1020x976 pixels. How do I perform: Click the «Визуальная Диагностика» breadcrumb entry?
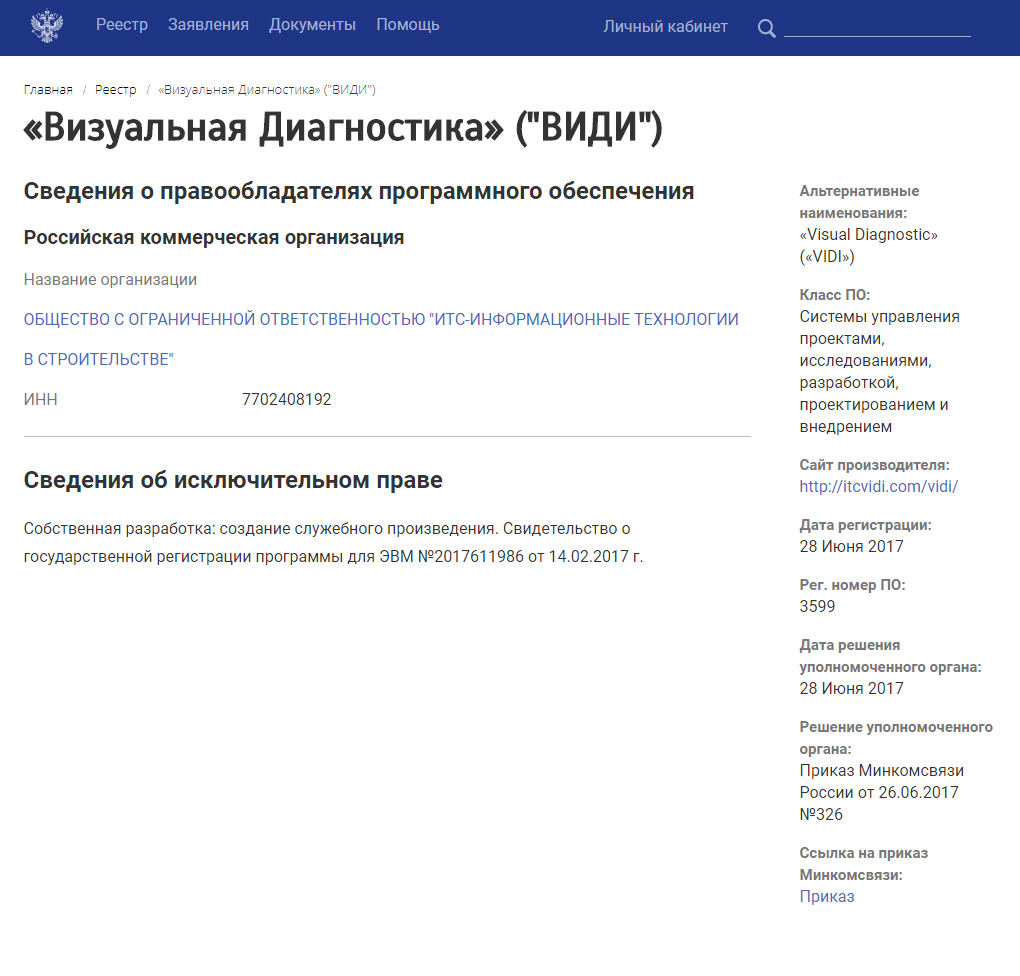267,90
